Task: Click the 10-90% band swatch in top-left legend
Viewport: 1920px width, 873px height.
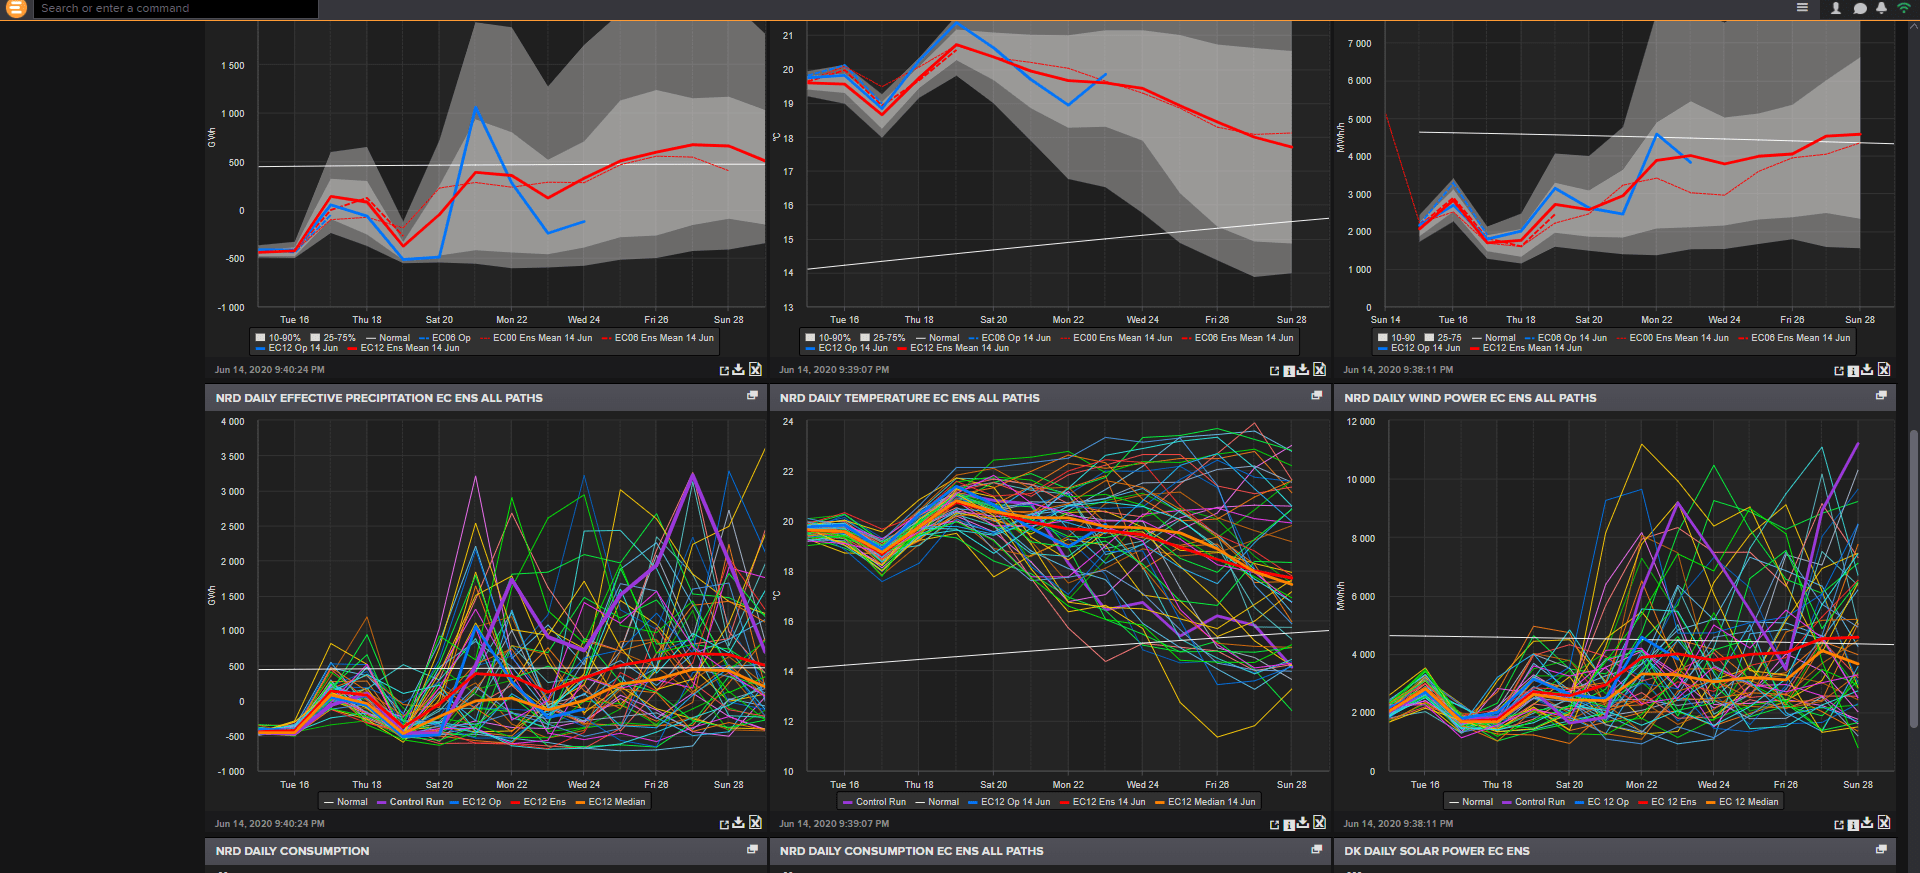Action: tap(261, 338)
